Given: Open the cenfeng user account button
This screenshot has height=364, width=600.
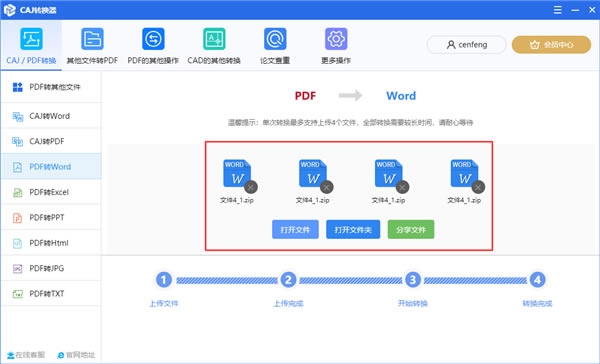Looking at the screenshot, I should pyautogui.click(x=466, y=45).
